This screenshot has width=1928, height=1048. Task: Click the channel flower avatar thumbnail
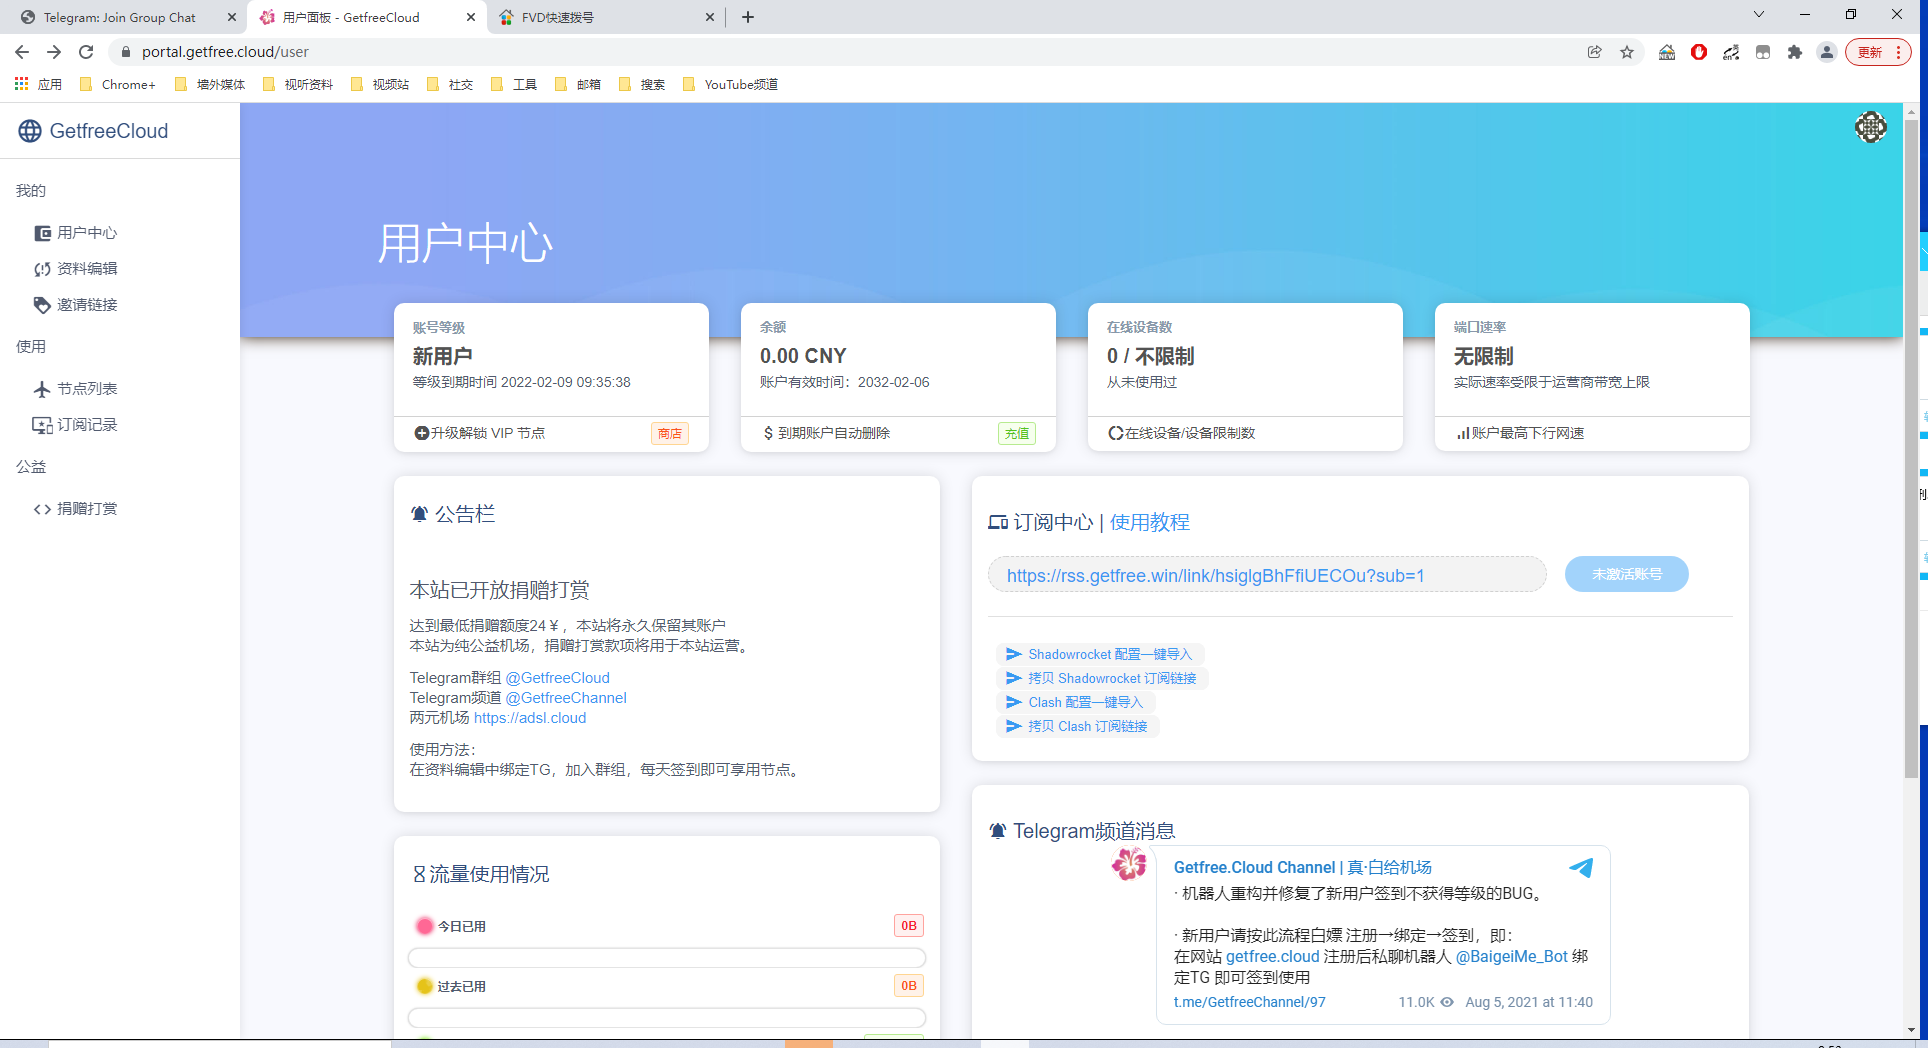(1129, 863)
